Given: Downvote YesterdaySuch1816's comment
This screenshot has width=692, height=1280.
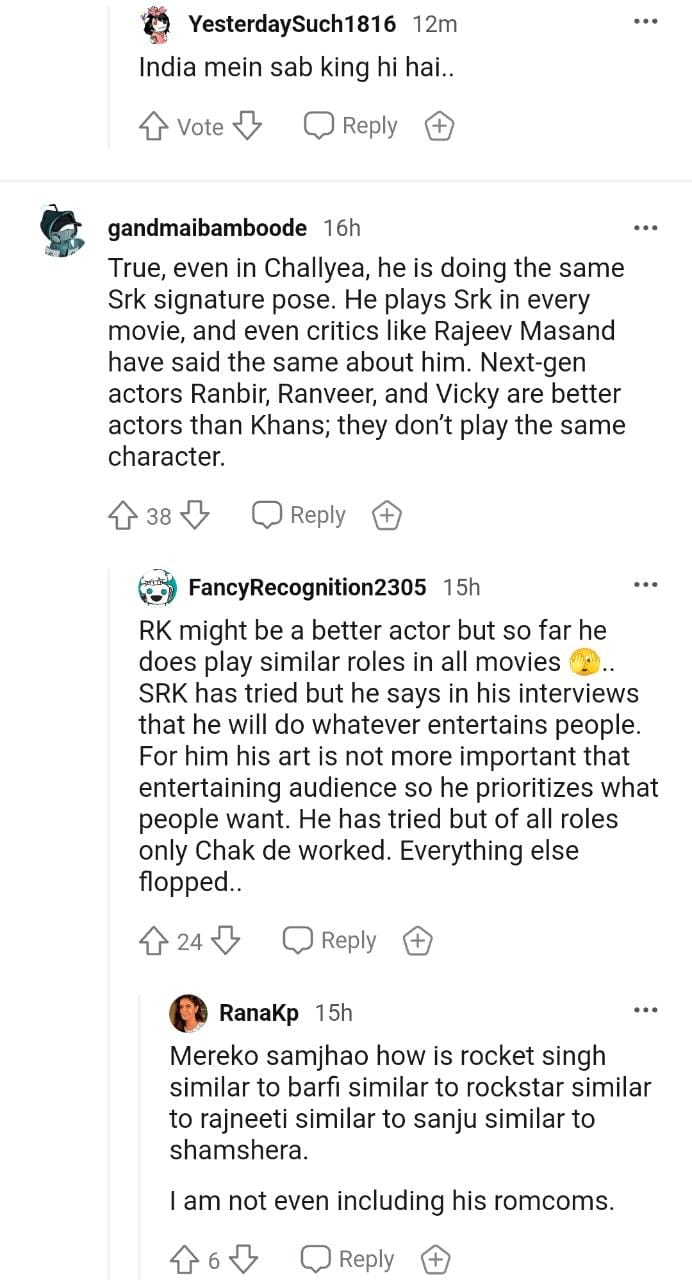Looking at the screenshot, I should (x=247, y=126).
